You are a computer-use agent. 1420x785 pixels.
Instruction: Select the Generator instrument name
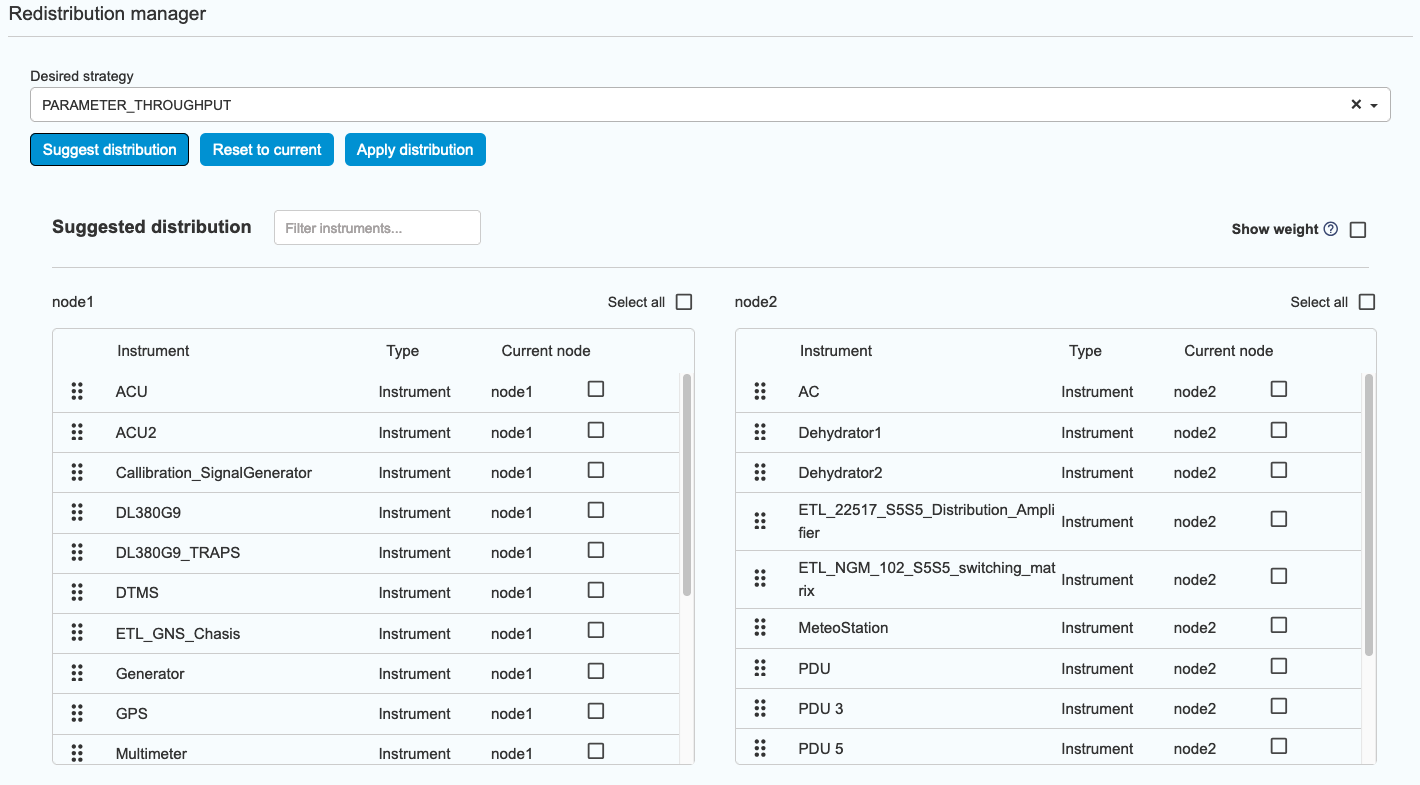150,674
